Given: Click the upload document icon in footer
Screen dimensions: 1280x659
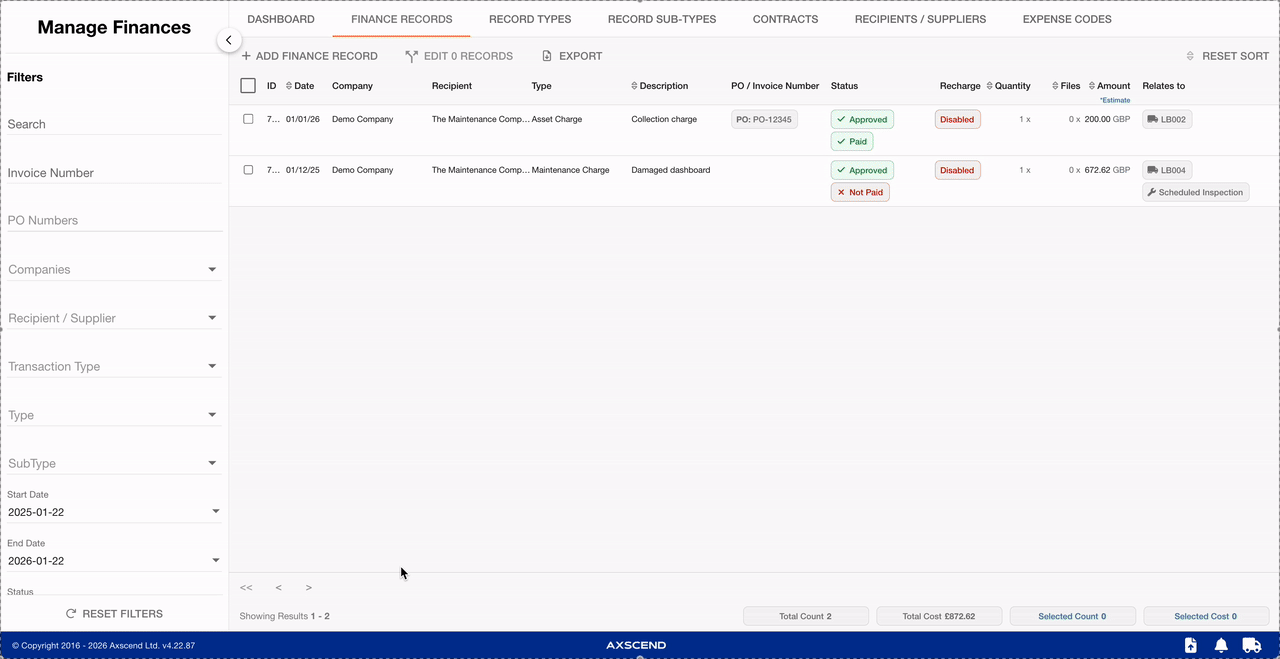Looking at the screenshot, I should click(x=1190, y=646).
